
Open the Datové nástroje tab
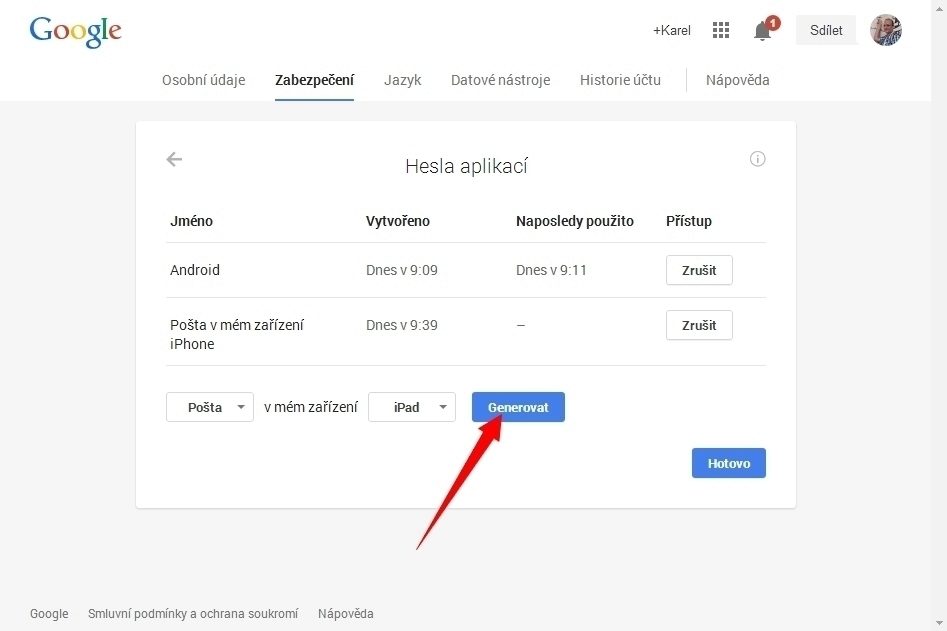tap(500, 80)
